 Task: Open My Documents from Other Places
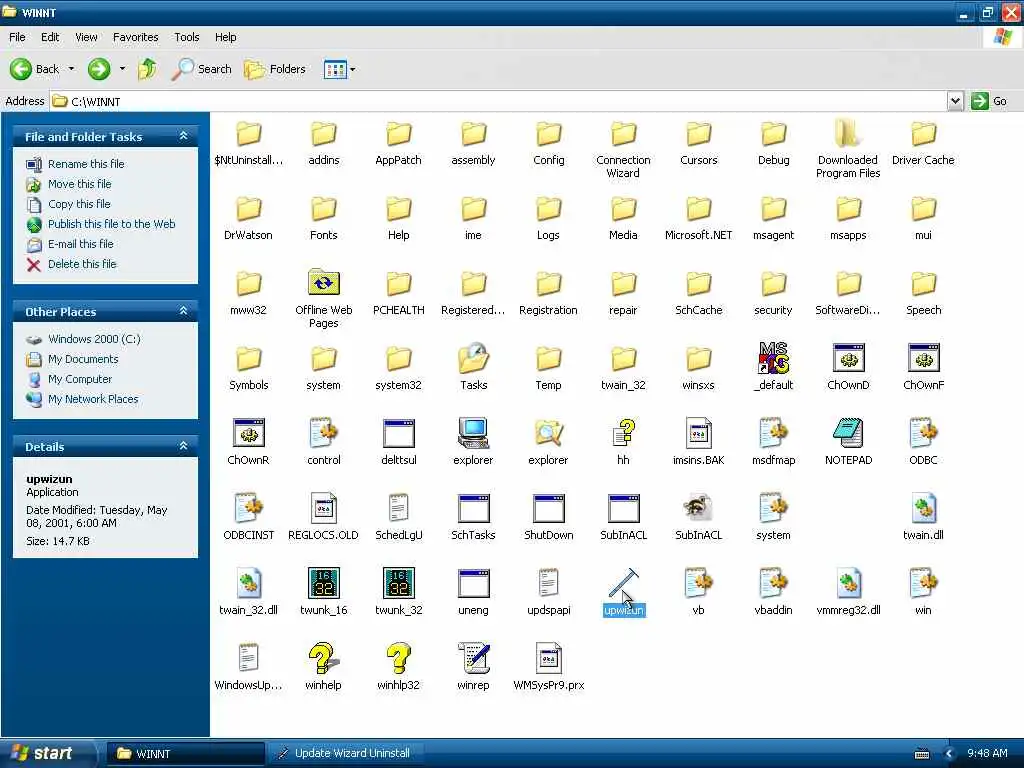[83, 359]
